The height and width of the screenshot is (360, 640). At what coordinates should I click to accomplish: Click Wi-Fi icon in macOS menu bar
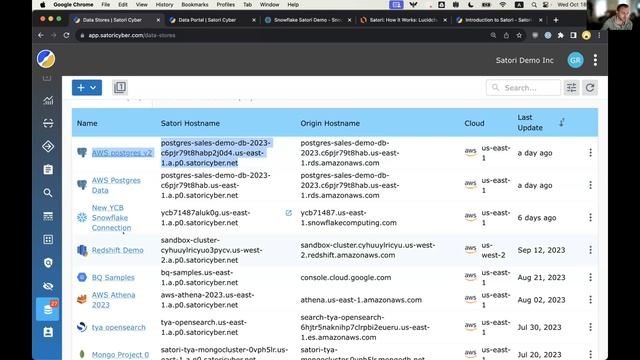click(x=503, y=4)
